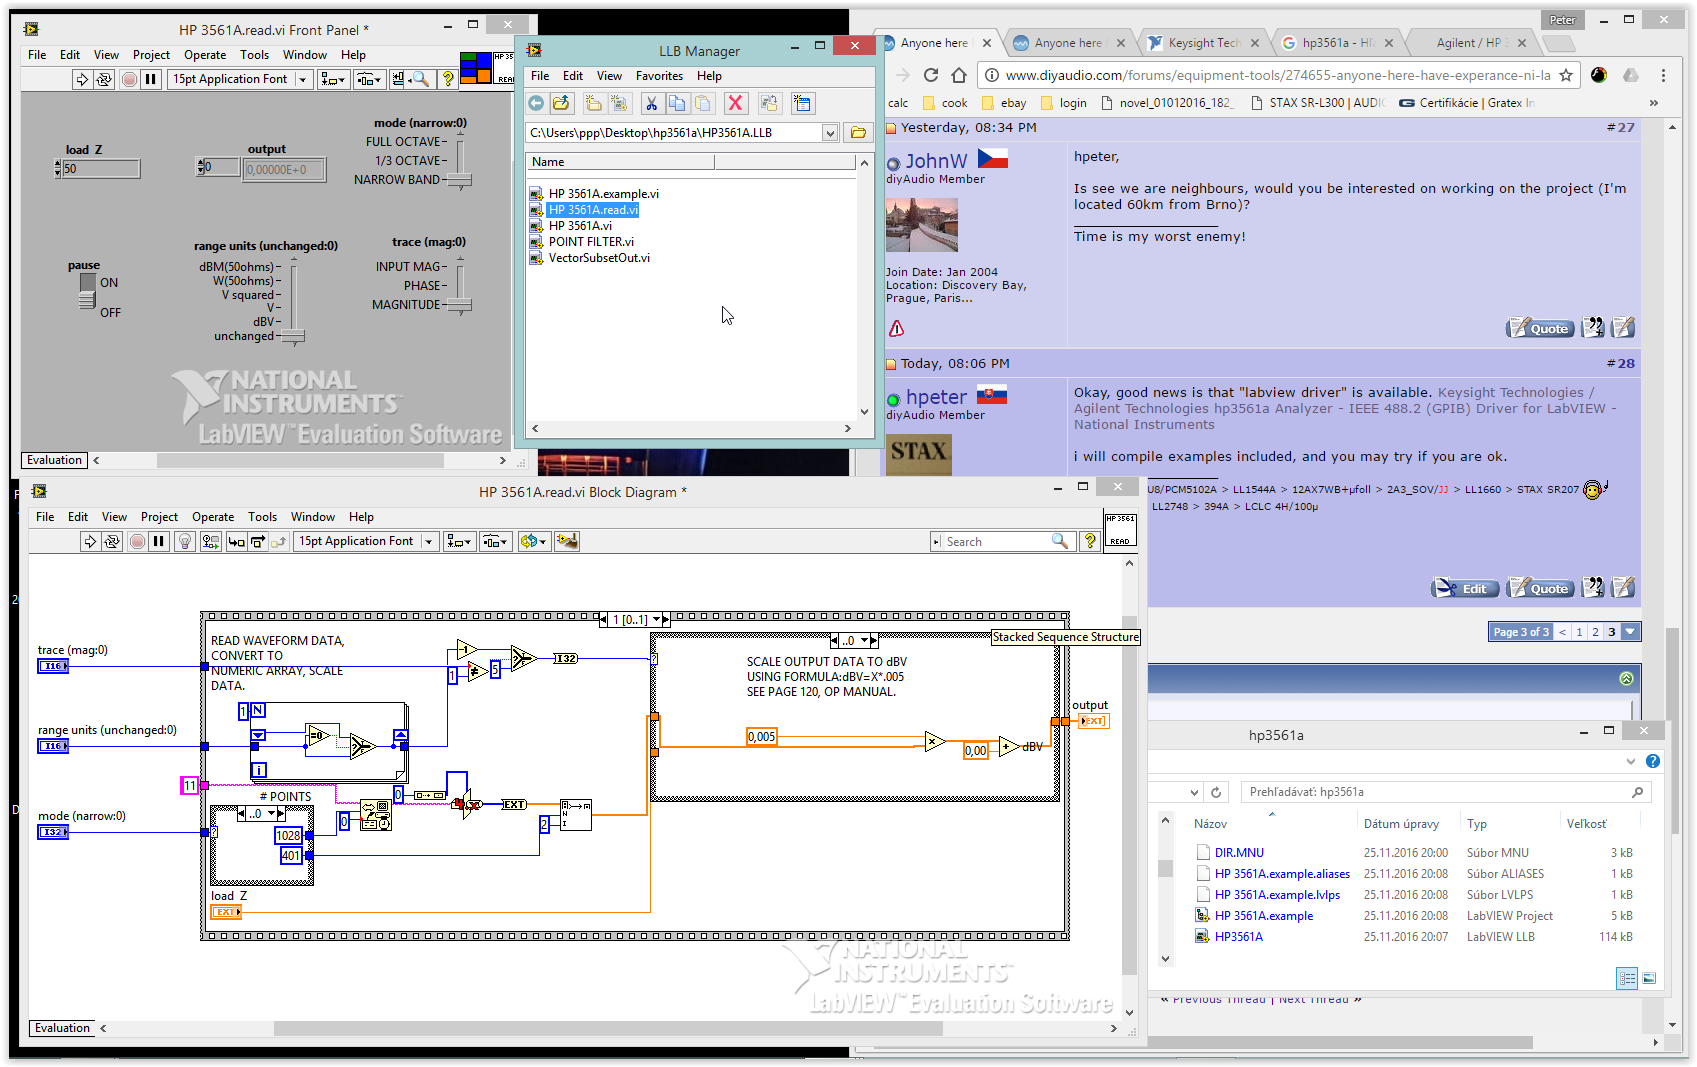The image size is (1697, 1067).
Task: Click Run arrow in Block Diagram toolbar
Action: pyautogui.click(x=90, y=541)
